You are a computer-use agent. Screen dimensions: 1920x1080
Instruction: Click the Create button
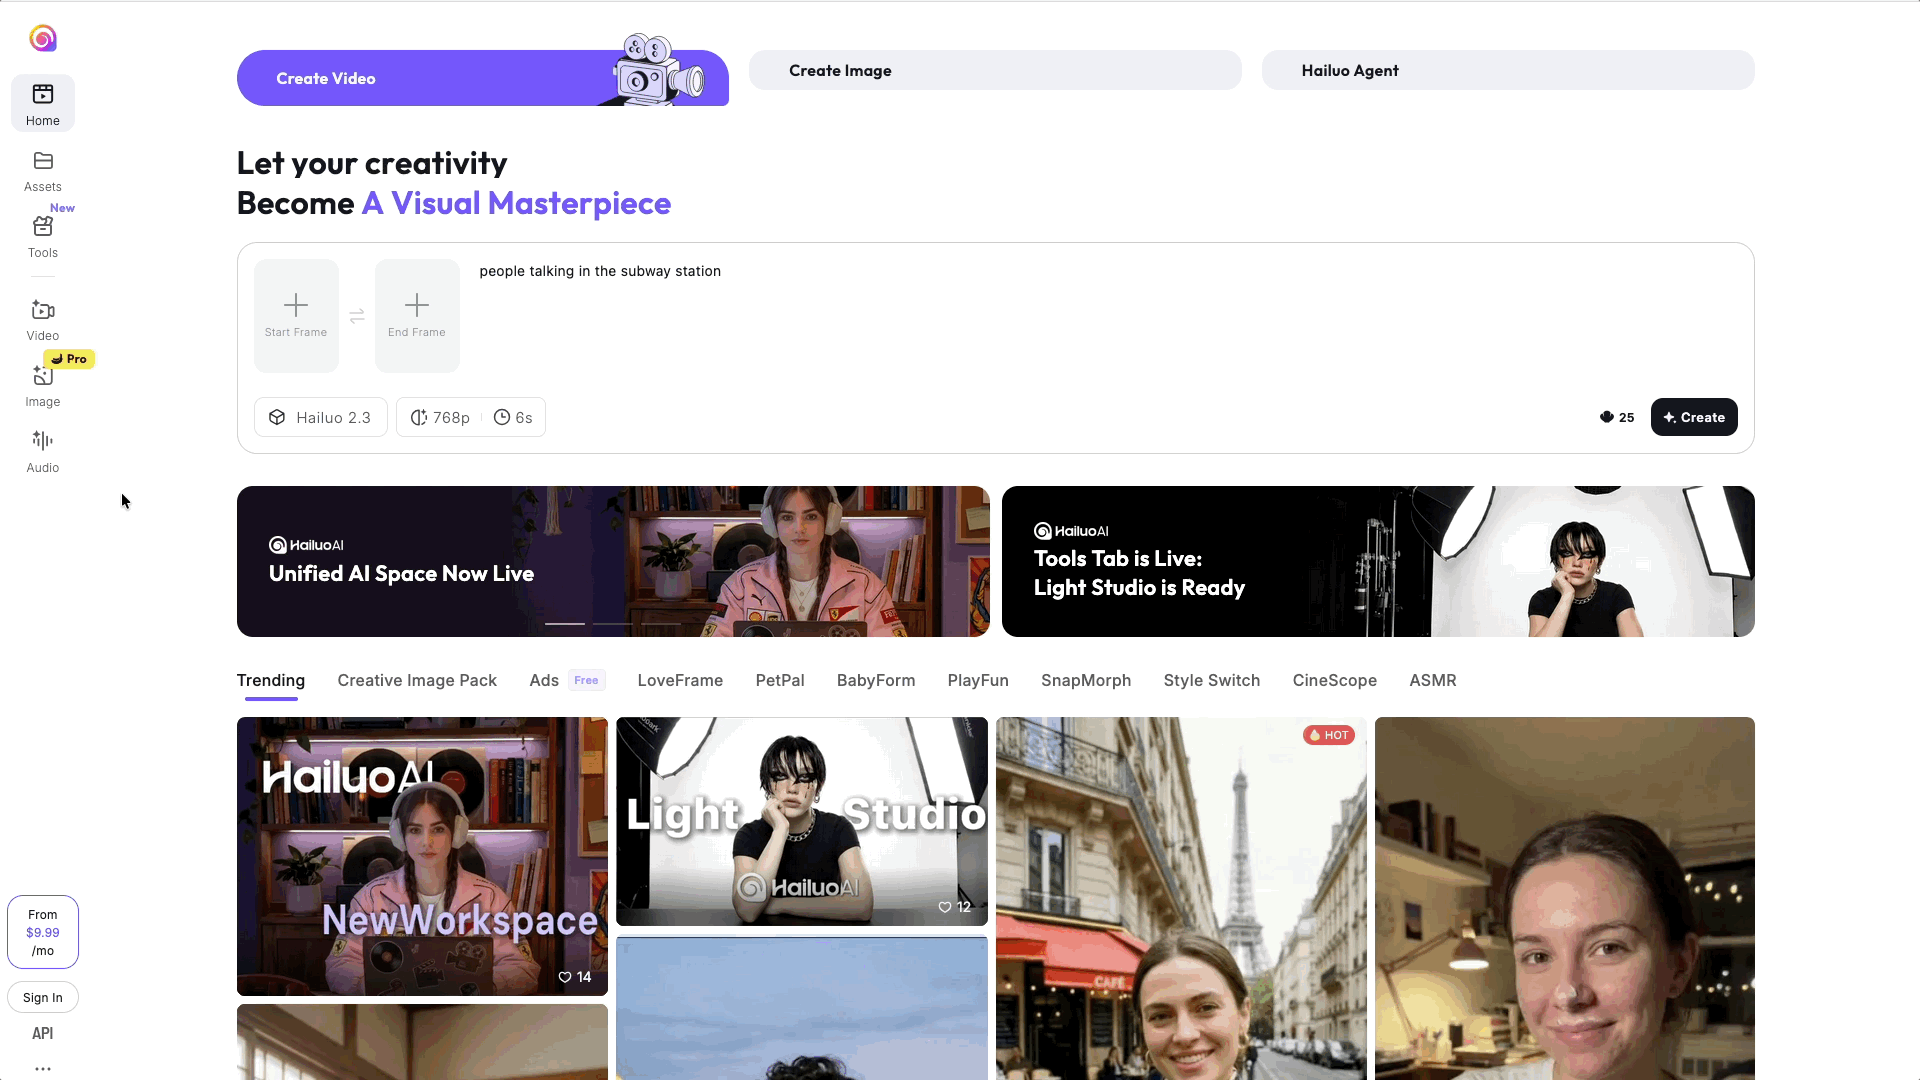[x=1693, y=417]
